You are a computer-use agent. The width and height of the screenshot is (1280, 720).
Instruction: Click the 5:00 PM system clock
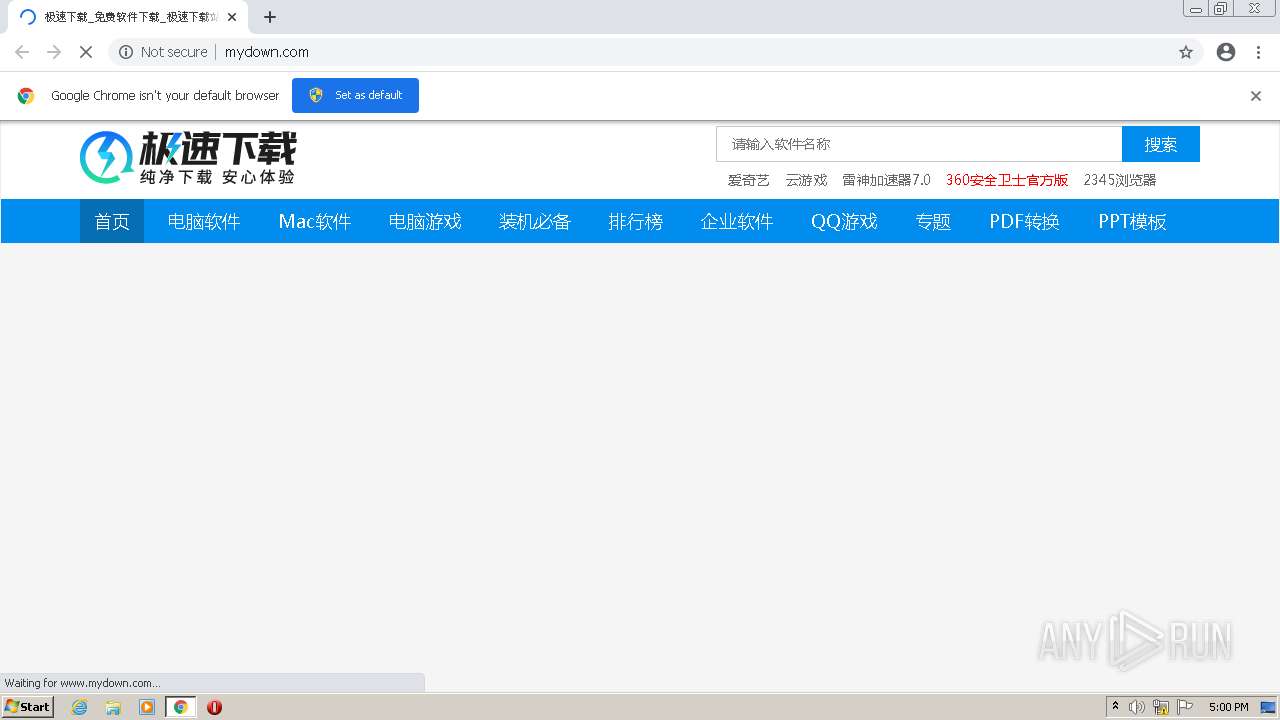(1229, 707)
